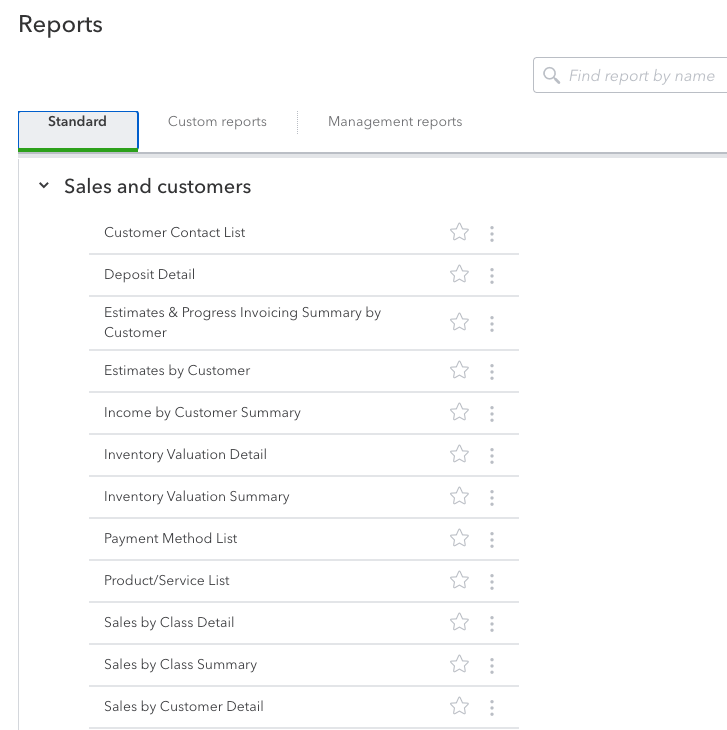Mark Estimates & Progress Invoicing Summary as favorite
727x730 pixels.
pyautogui.click(x=459, y=322)
